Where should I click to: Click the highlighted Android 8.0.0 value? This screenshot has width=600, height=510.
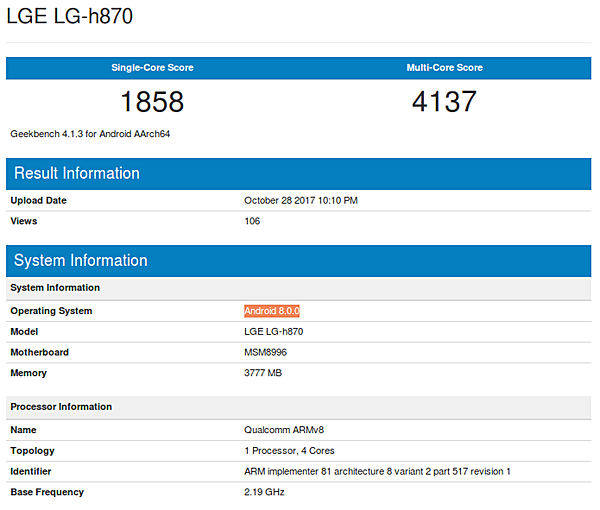273,311
